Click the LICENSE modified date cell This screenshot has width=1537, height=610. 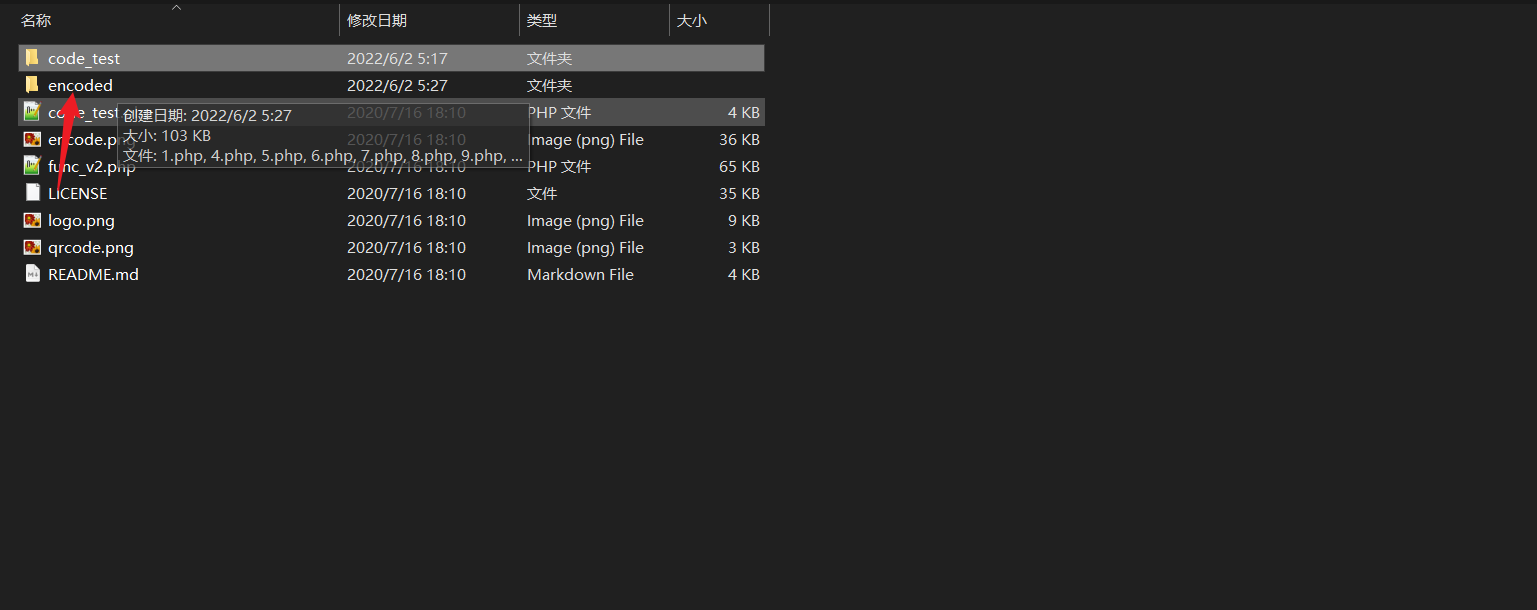click(406, 194)
